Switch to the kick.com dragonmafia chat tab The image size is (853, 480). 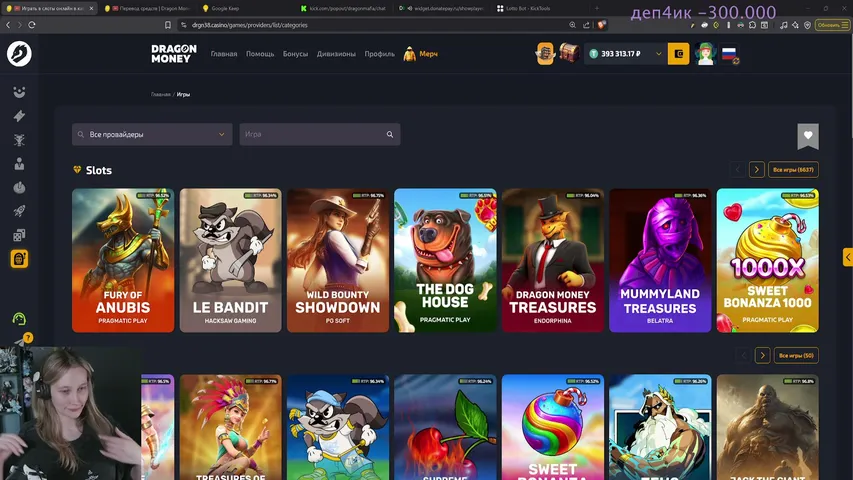[x=344, y=8]
